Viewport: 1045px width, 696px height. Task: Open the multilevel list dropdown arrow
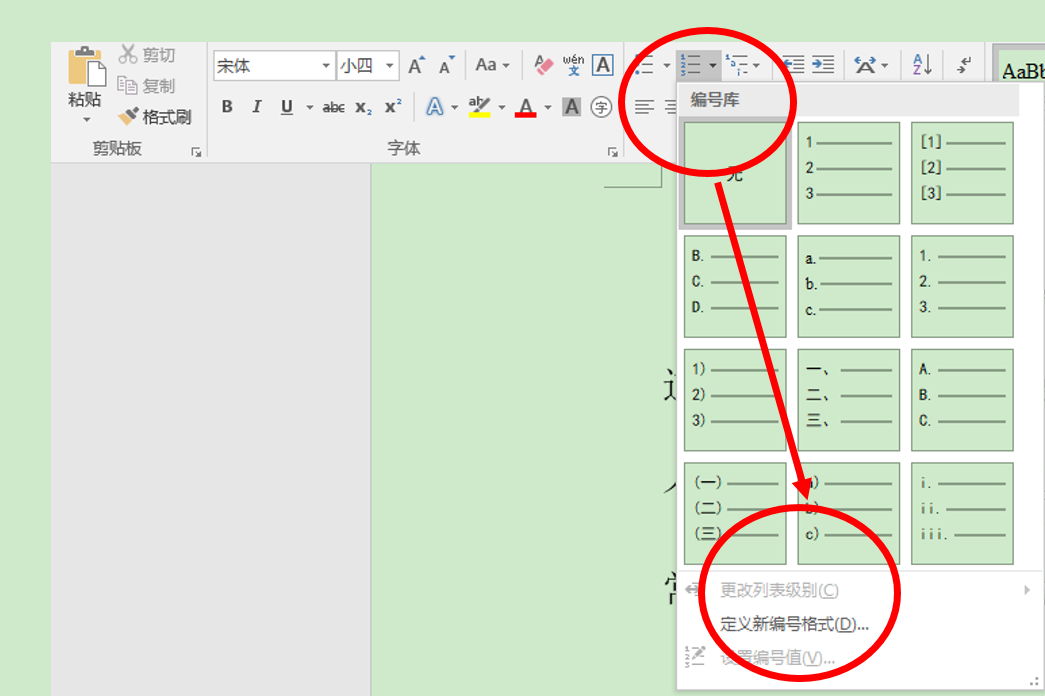pos(756,65)
